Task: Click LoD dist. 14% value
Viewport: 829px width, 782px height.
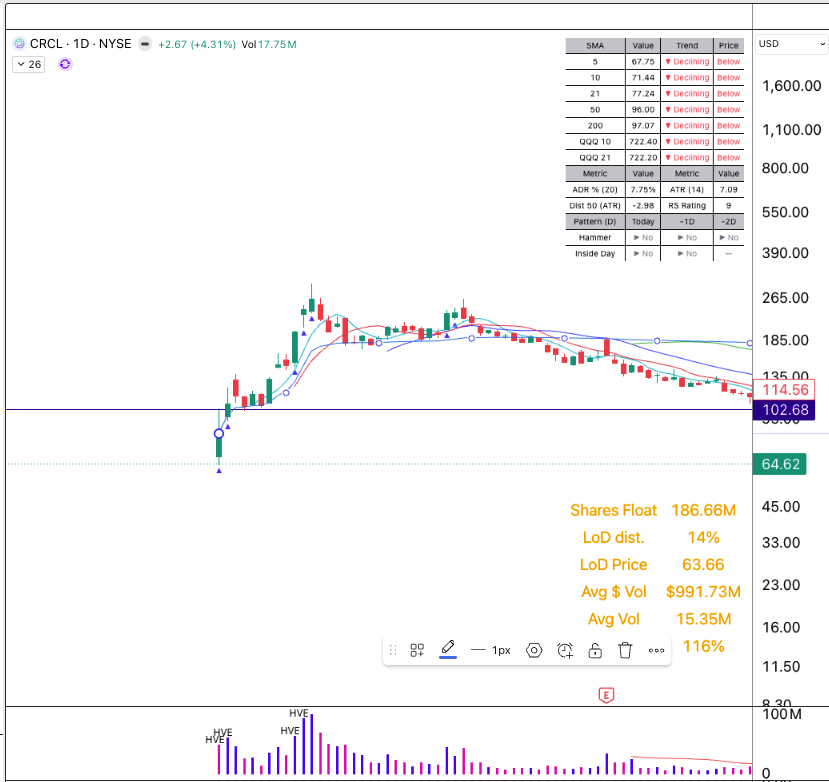Action: coord(703,538)
